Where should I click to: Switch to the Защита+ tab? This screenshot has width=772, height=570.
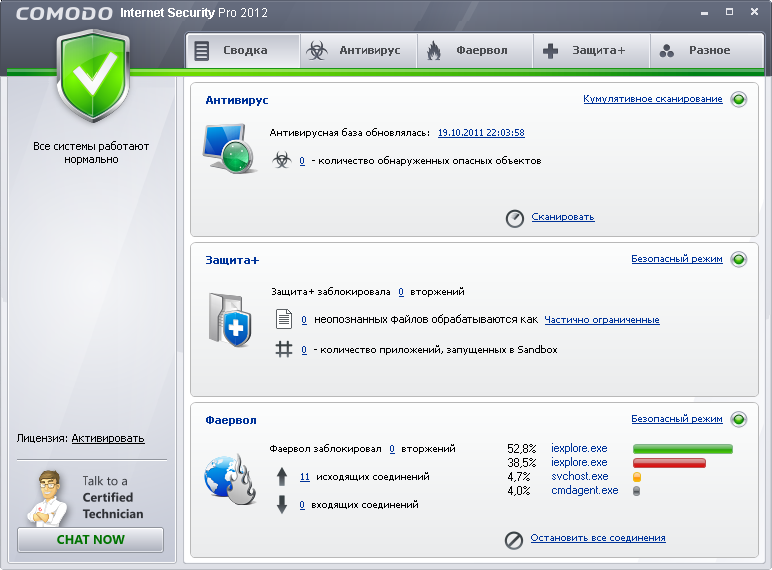[x=592, y=50]
